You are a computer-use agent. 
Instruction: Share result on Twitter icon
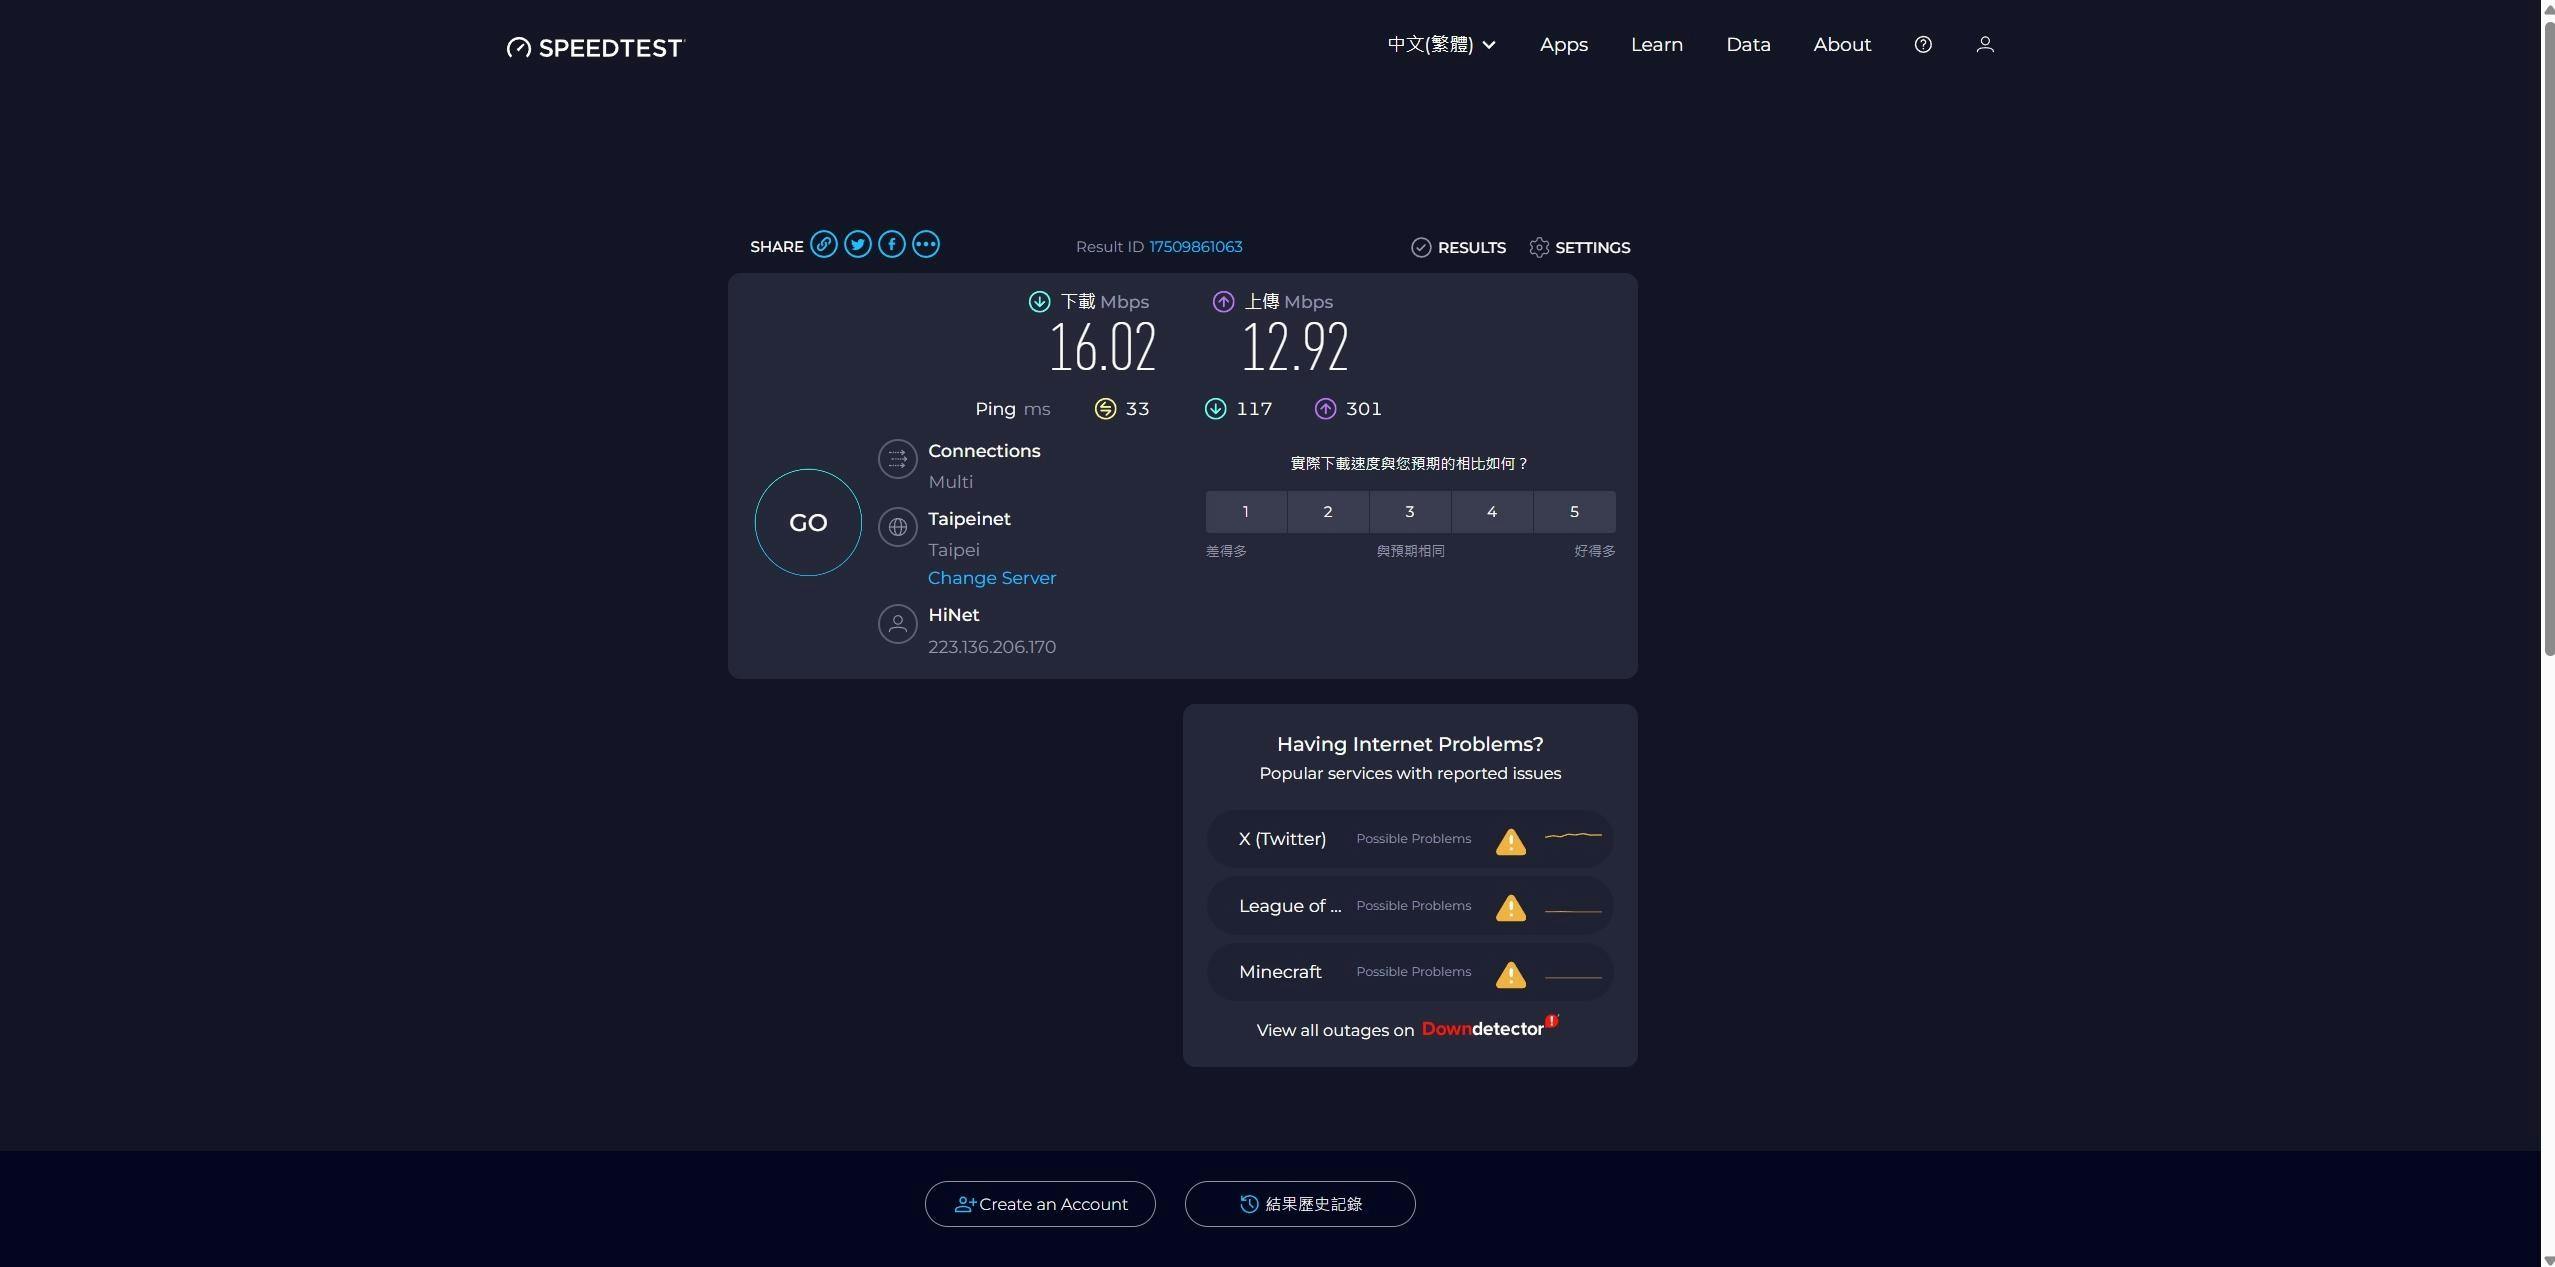[x=858, y=245]
